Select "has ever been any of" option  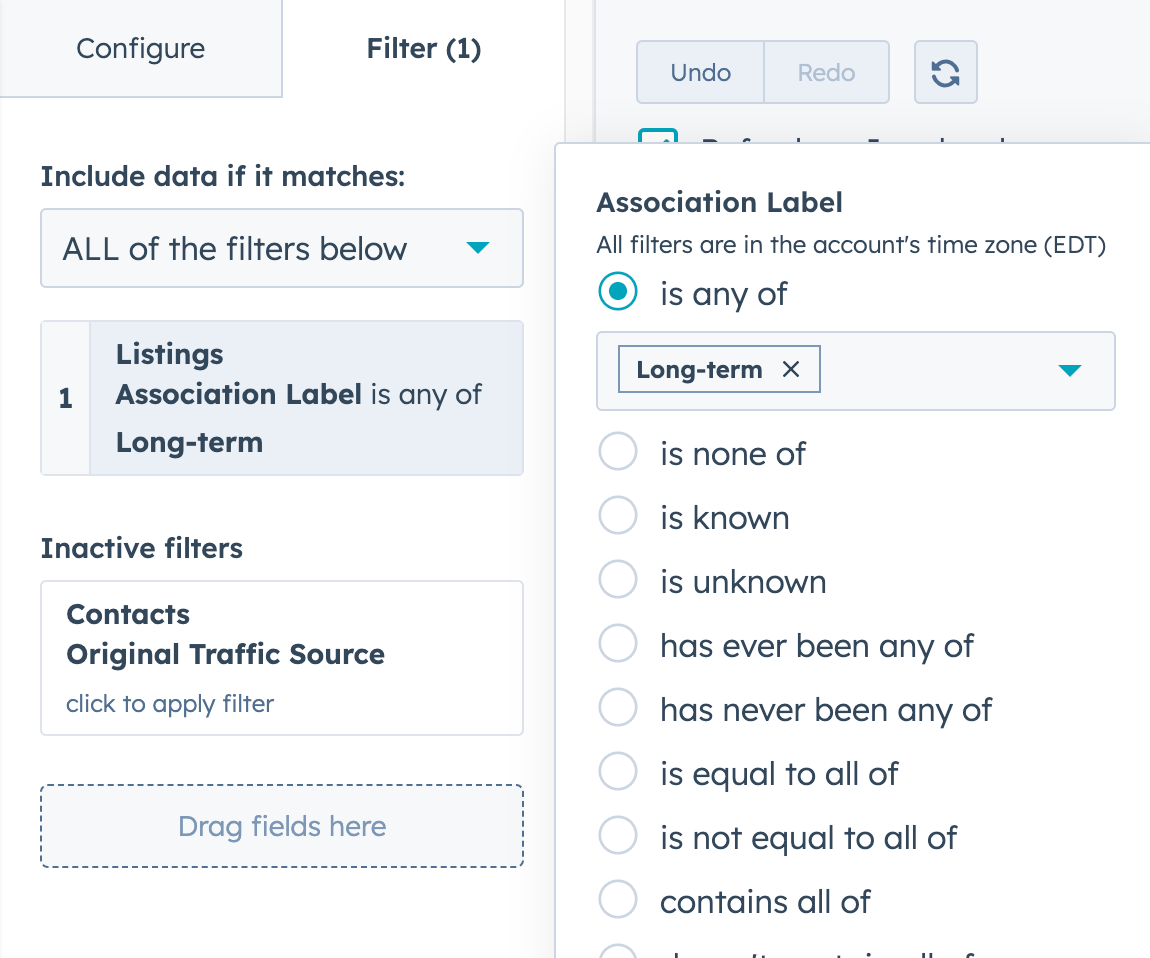[x=617, y=643]
